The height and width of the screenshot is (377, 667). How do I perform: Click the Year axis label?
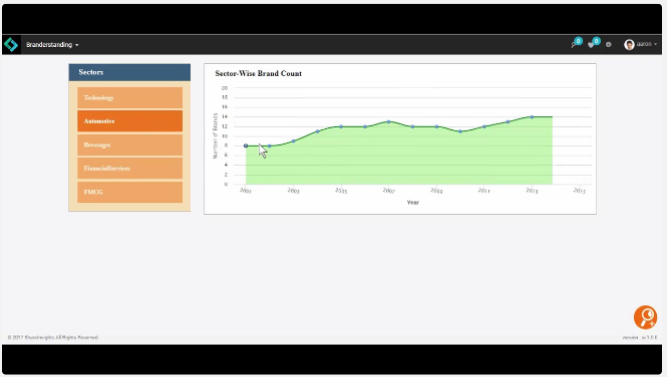point(413,203)
